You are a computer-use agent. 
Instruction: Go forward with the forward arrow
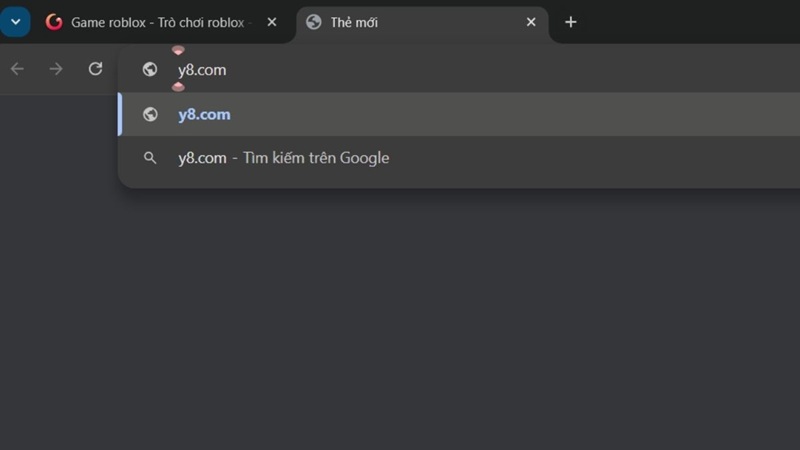[56, 69]
